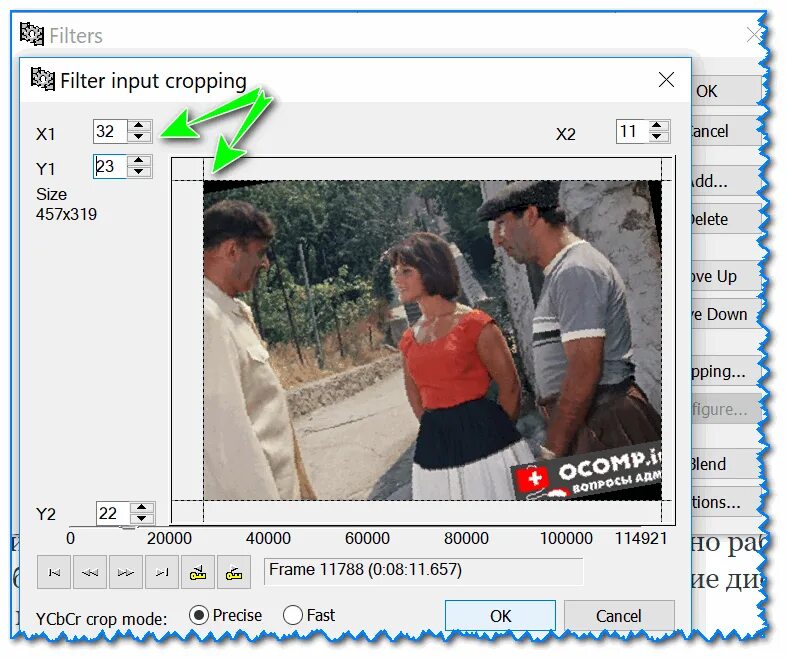This screenshot has width=787, height=659.
Task: Click Cropping... in the Filters window
Action: tap(726, 371)
